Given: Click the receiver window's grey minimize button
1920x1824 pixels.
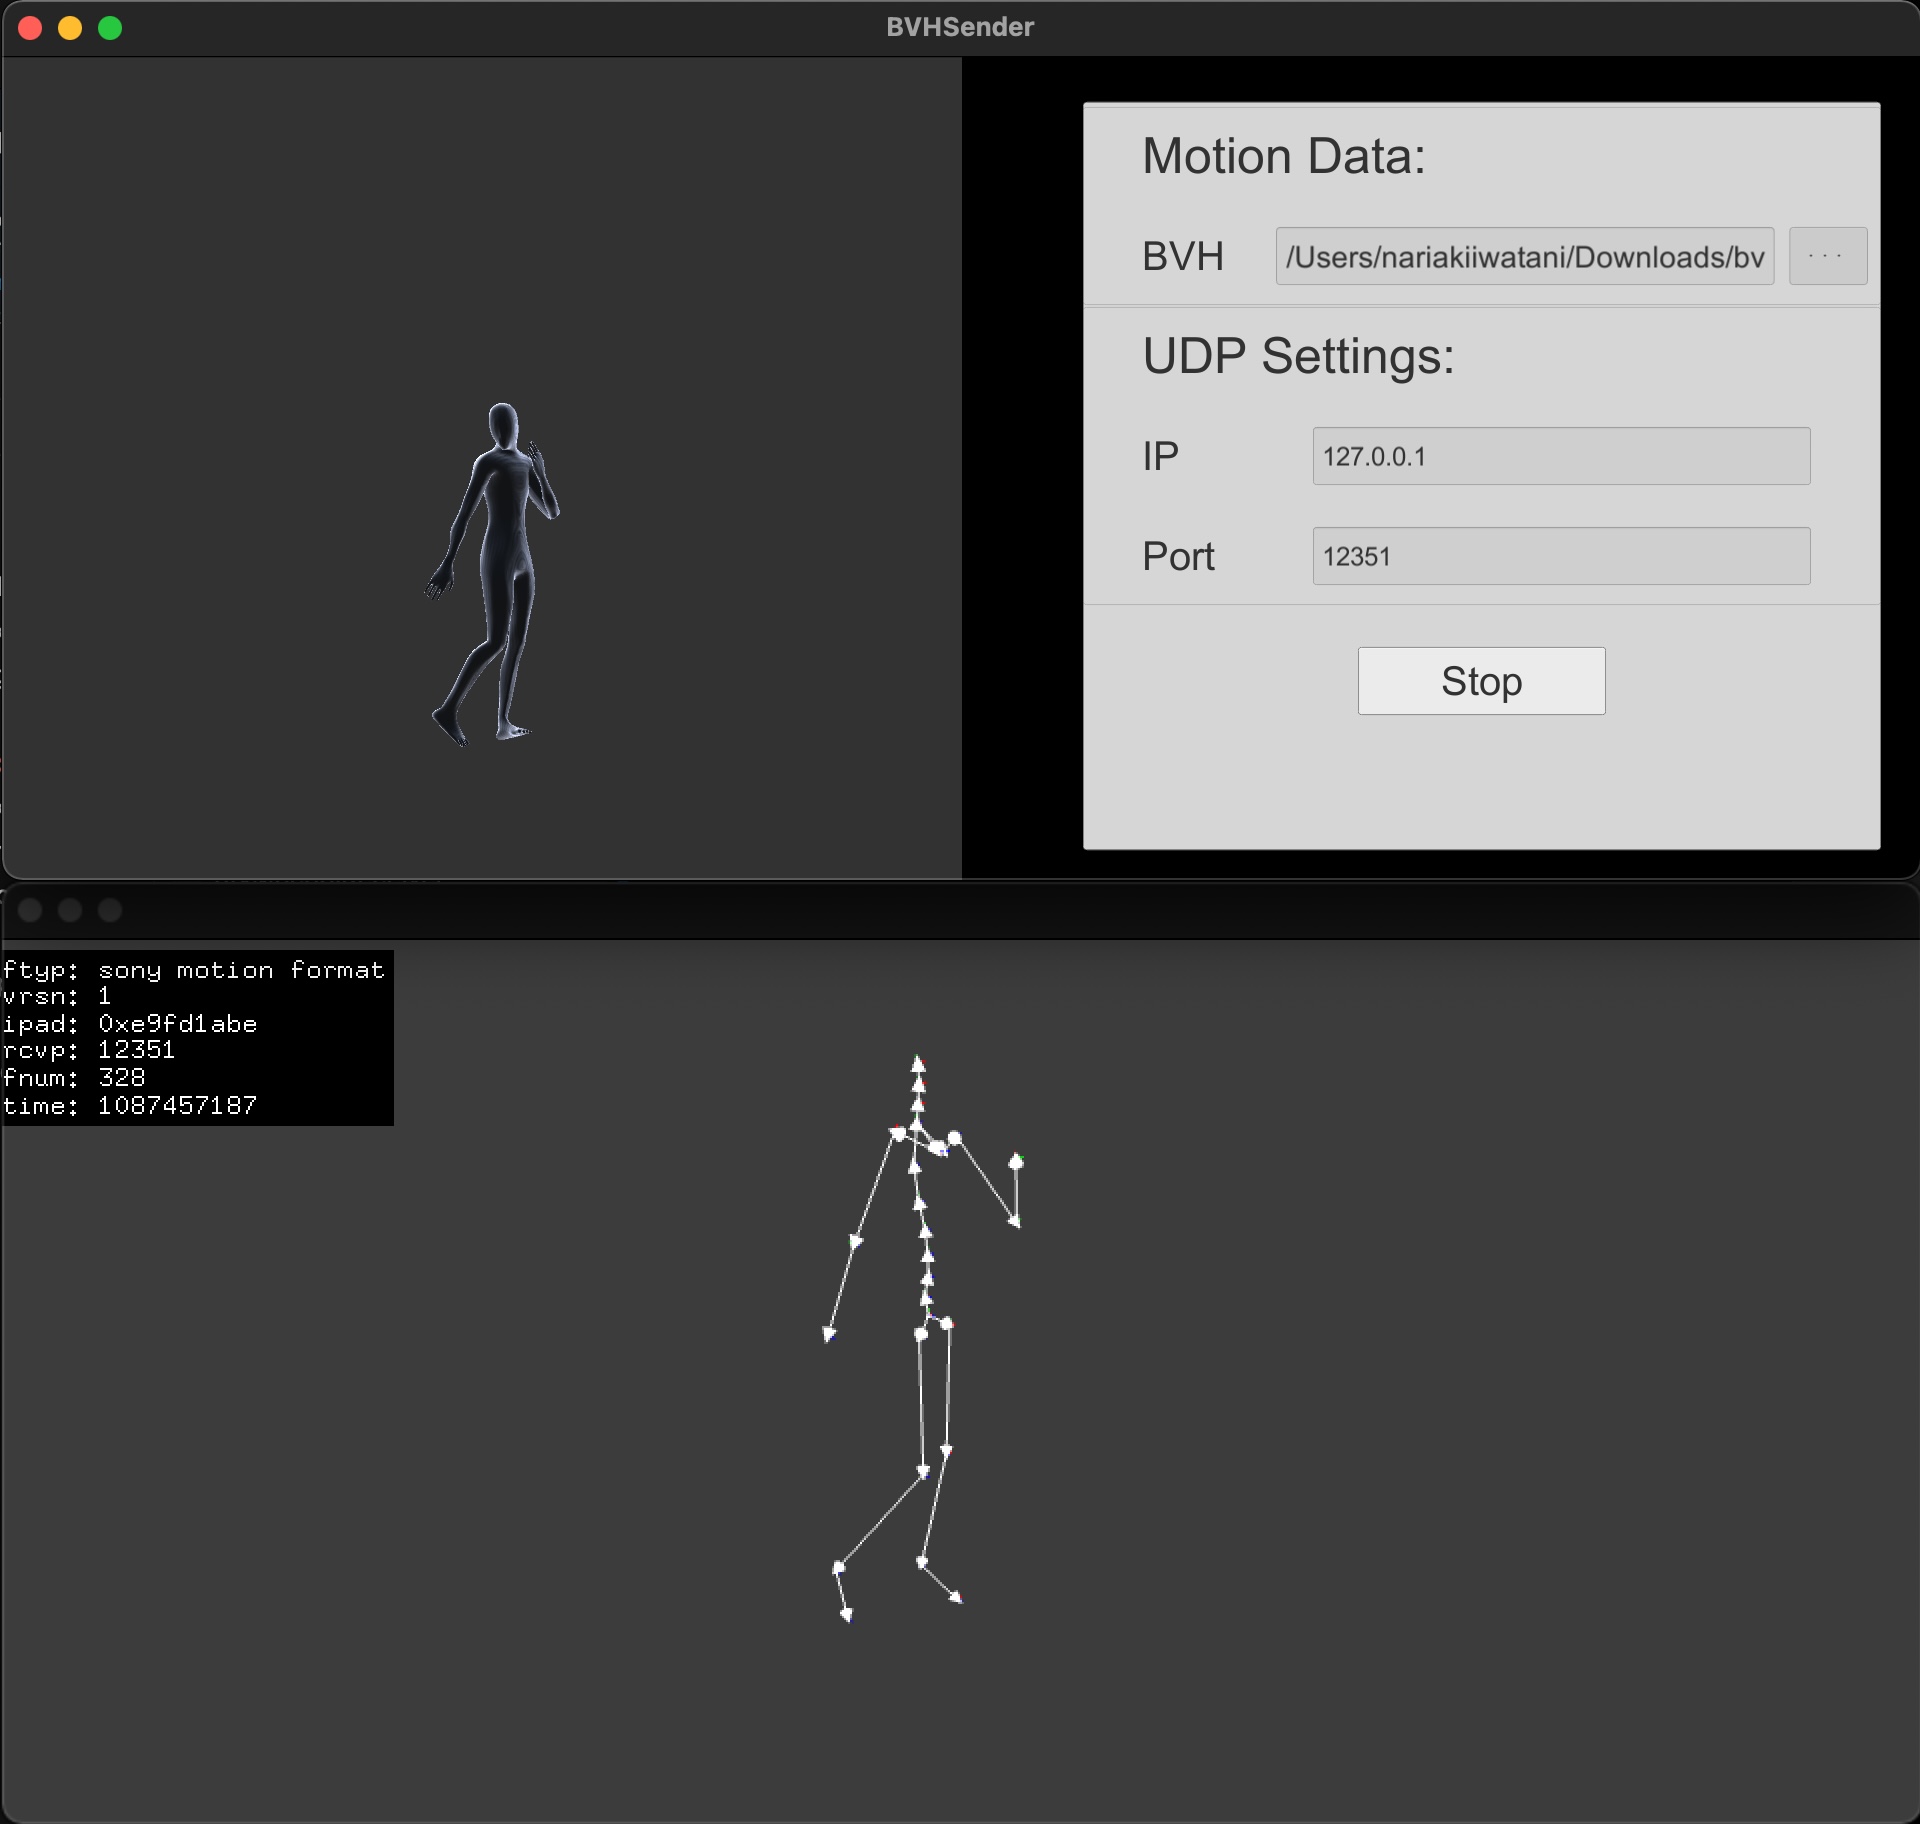Looking at the screenshot, I should [70, 910].
